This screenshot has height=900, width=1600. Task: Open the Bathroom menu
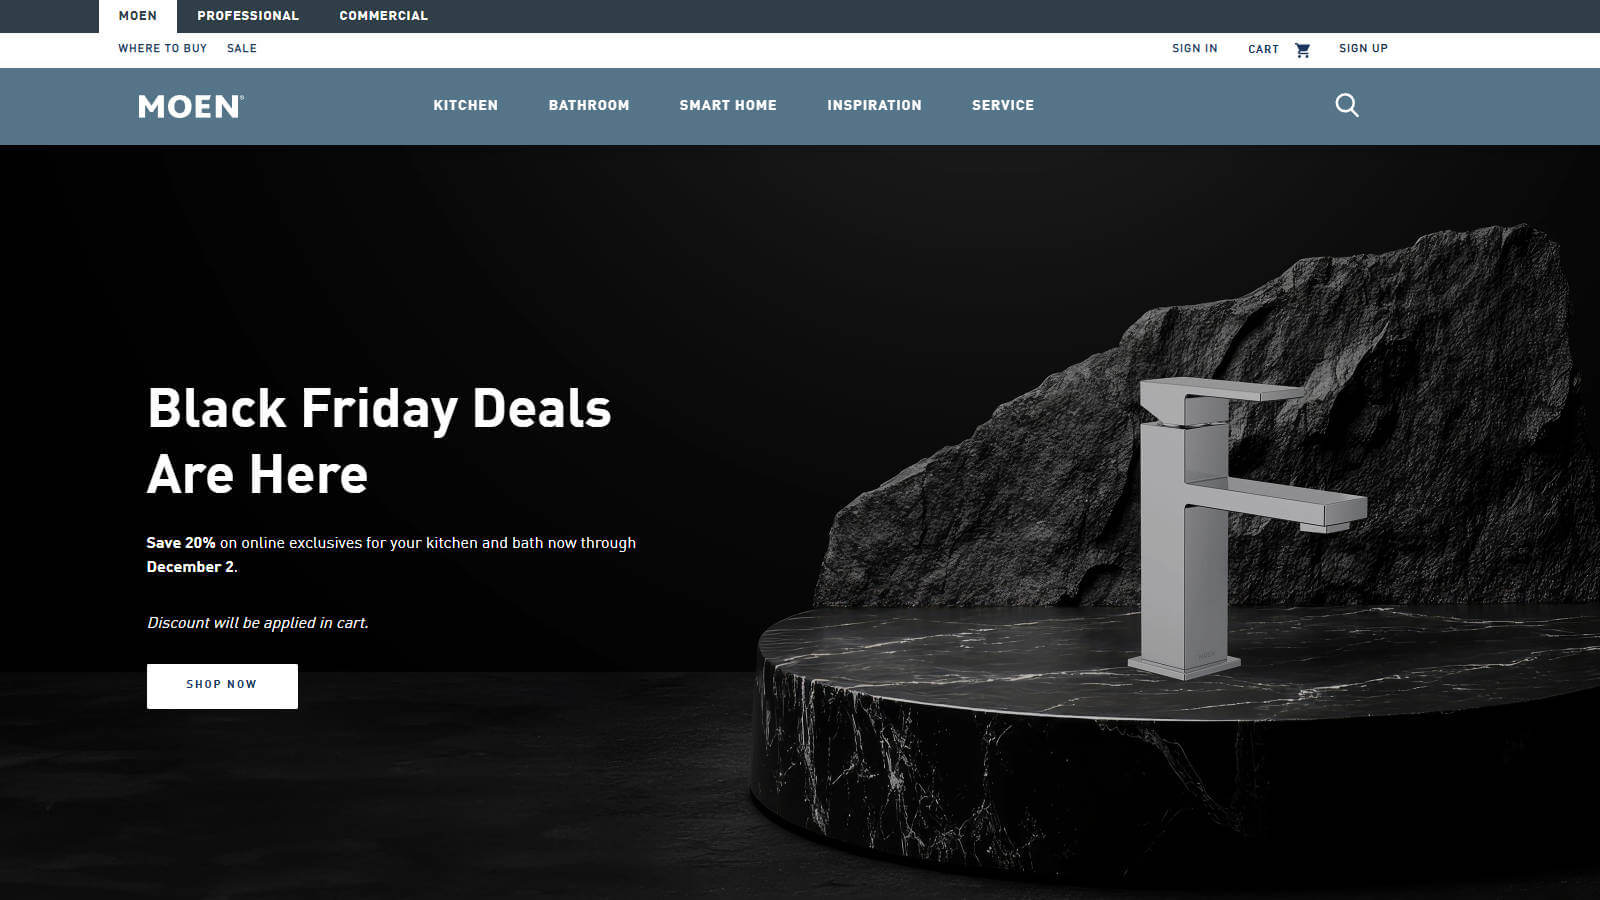coord(589,105)
